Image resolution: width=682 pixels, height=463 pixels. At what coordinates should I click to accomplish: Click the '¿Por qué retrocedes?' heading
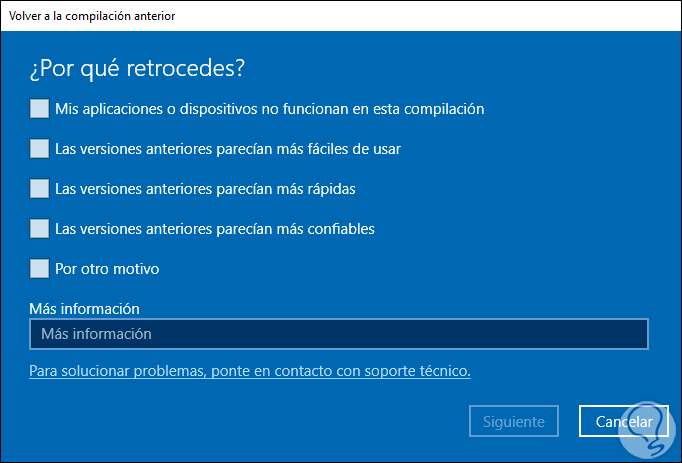[x=139, y=69]
